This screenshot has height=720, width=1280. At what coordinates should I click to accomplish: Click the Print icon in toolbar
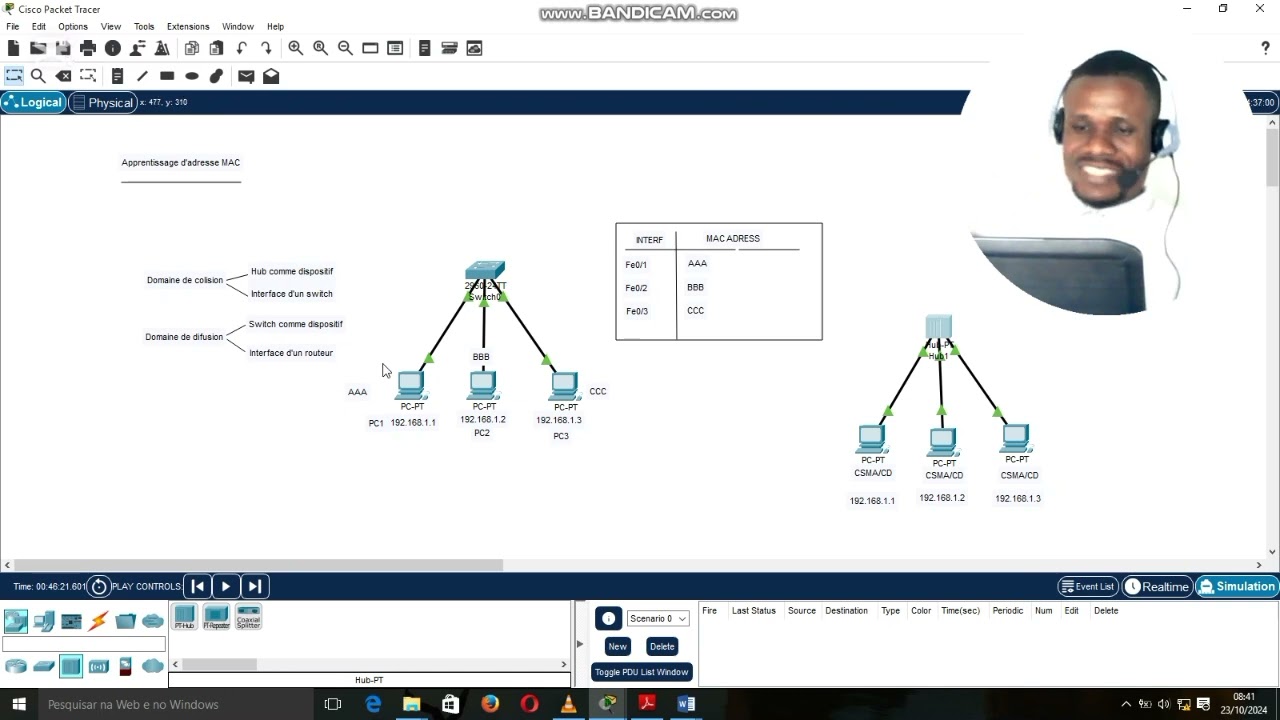click(x=88, y=48)
